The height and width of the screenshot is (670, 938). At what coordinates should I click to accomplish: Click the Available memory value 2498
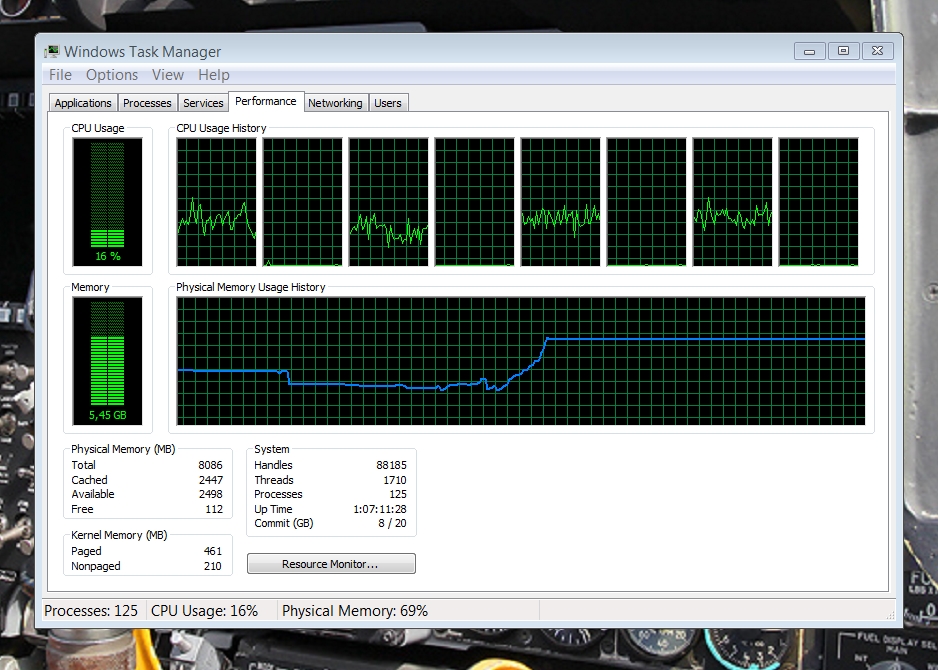211,494
